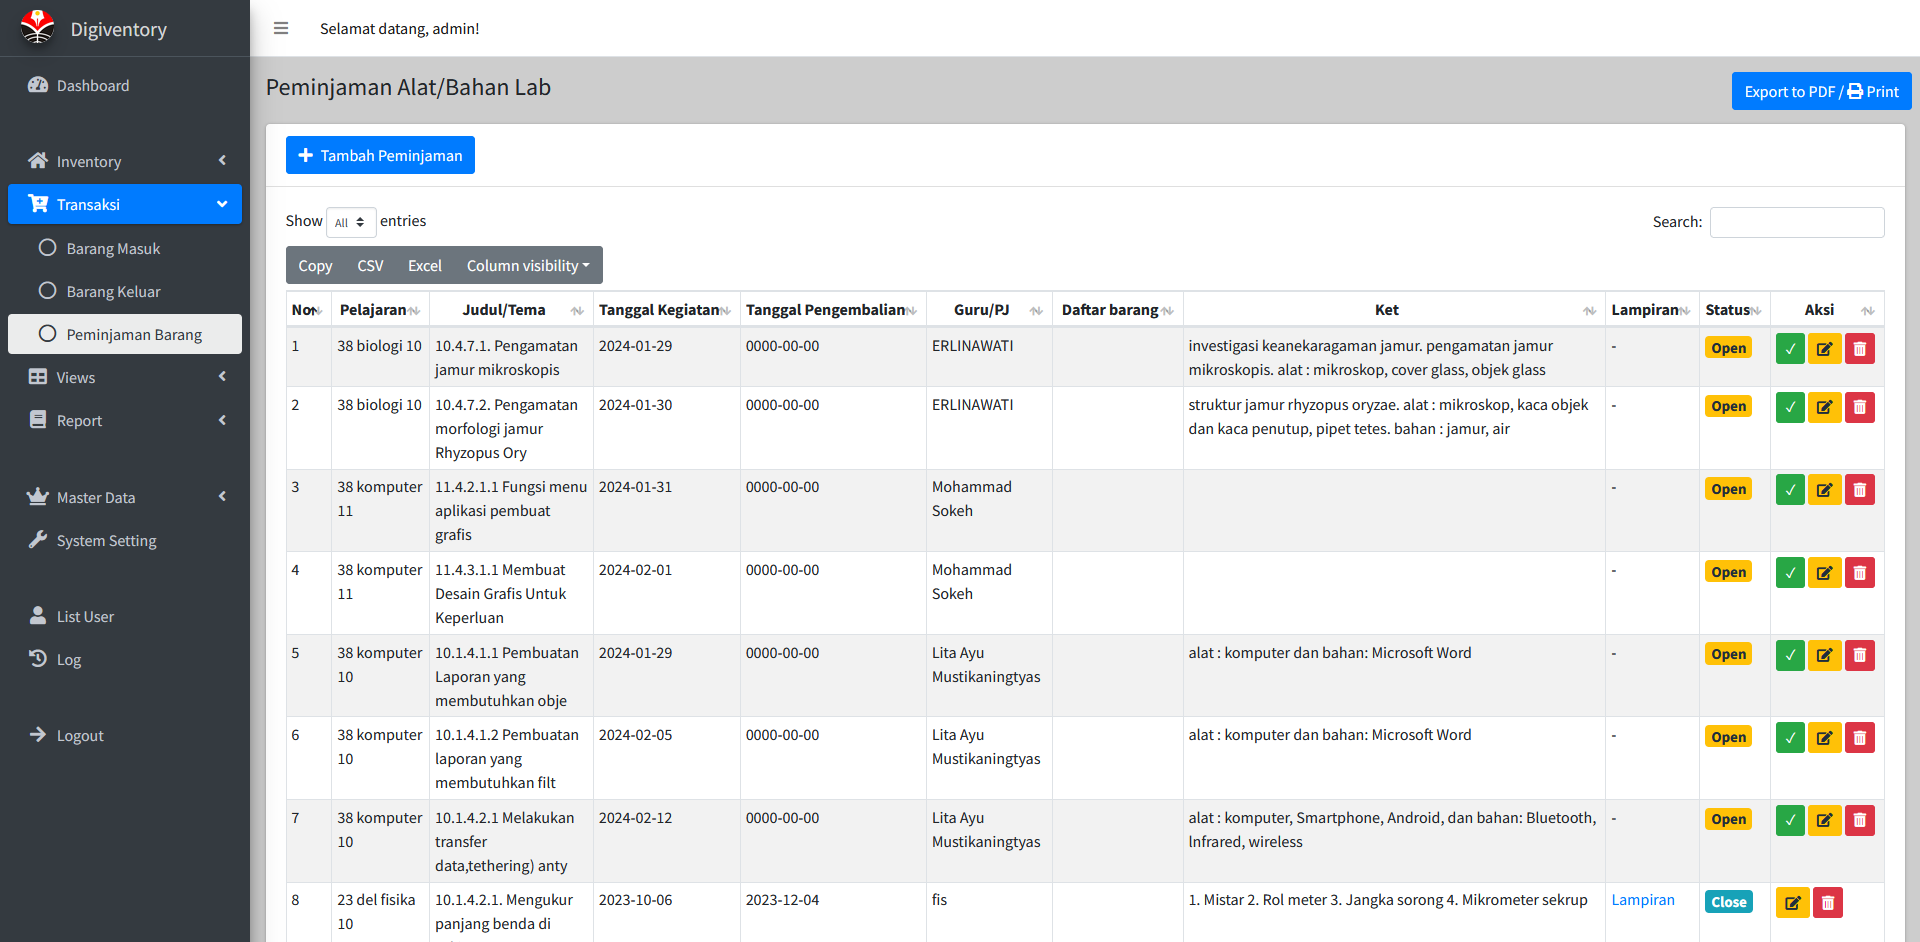This screenshot has height=942, width=1920.
Task: Approve row 5 with green checkmark button
Action: [1790, 655]
